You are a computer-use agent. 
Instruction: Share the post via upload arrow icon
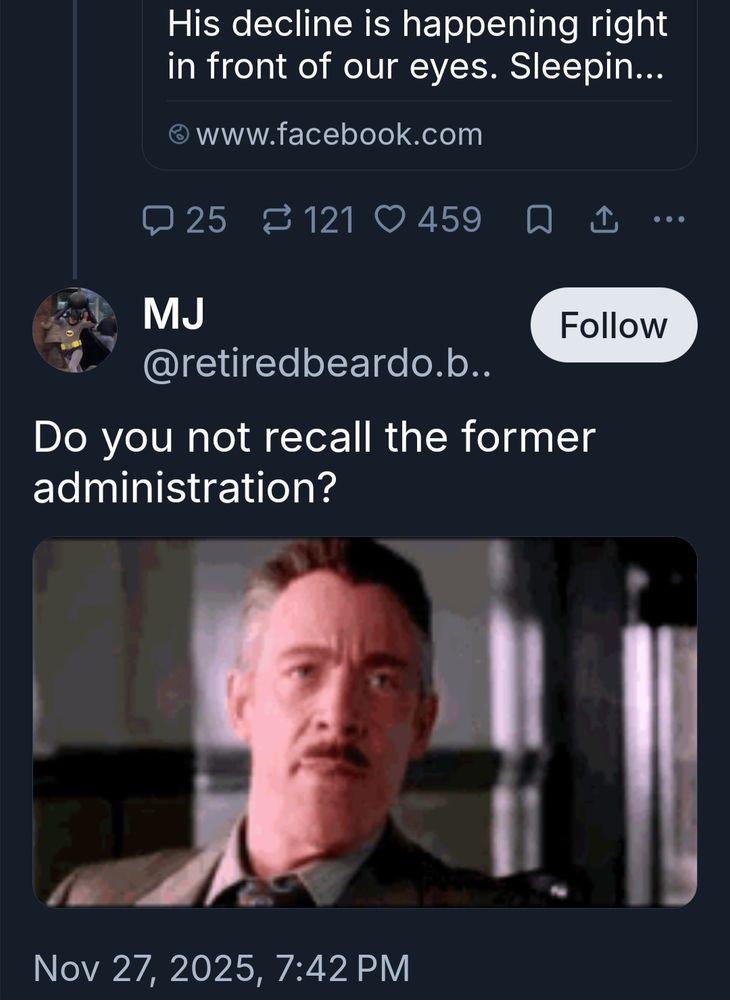point(604,220)
